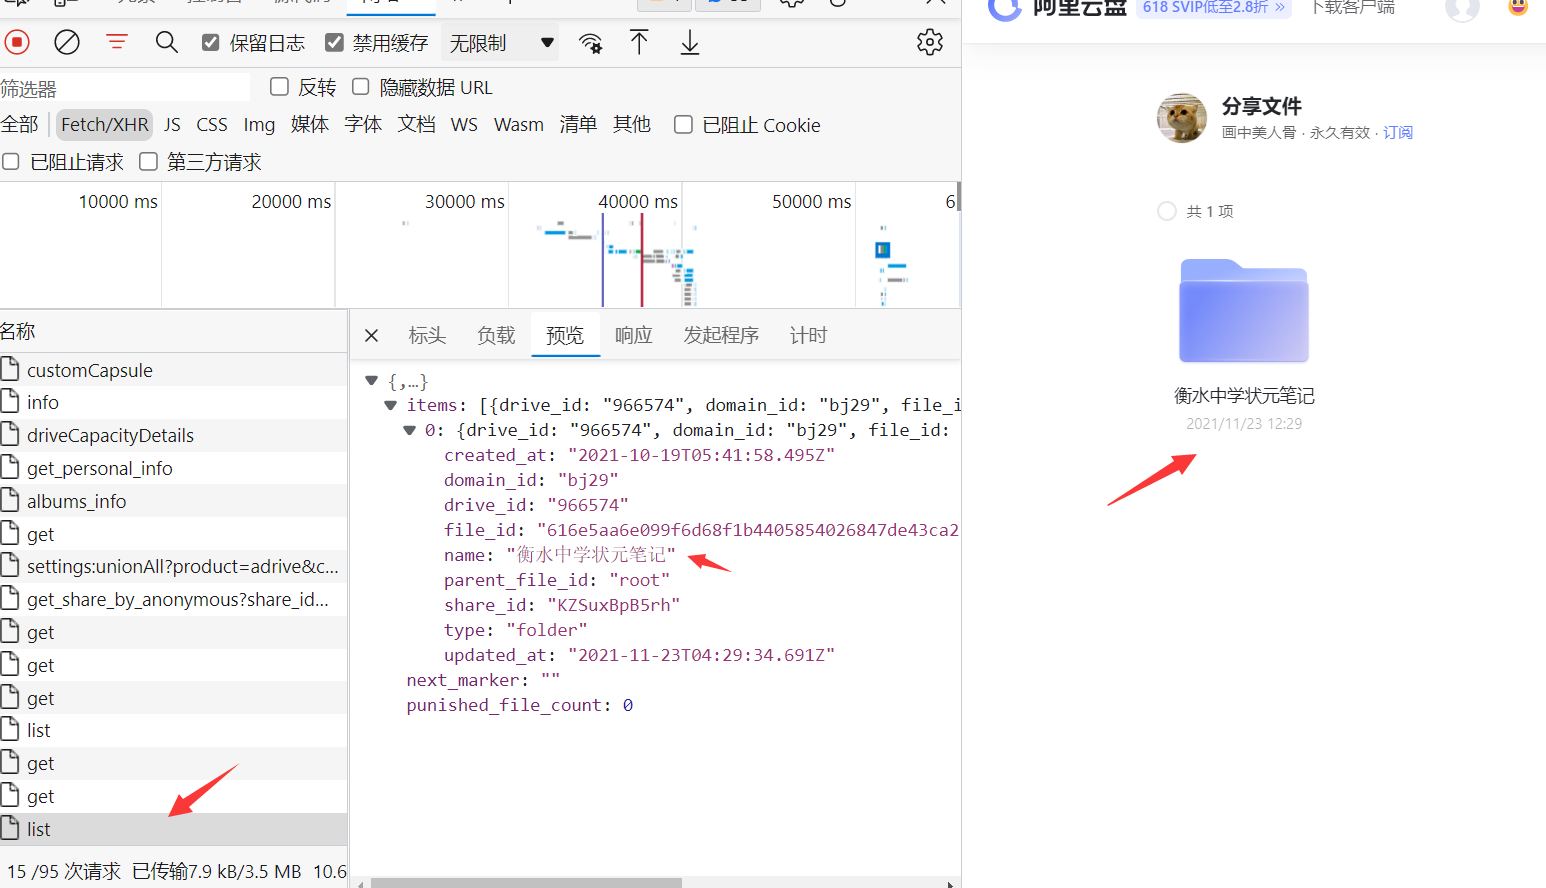Image resolution: width=1546 pixels, height=888 pixels.
Task: Click the clear network log icon
Action: click(x=67, y=42)
